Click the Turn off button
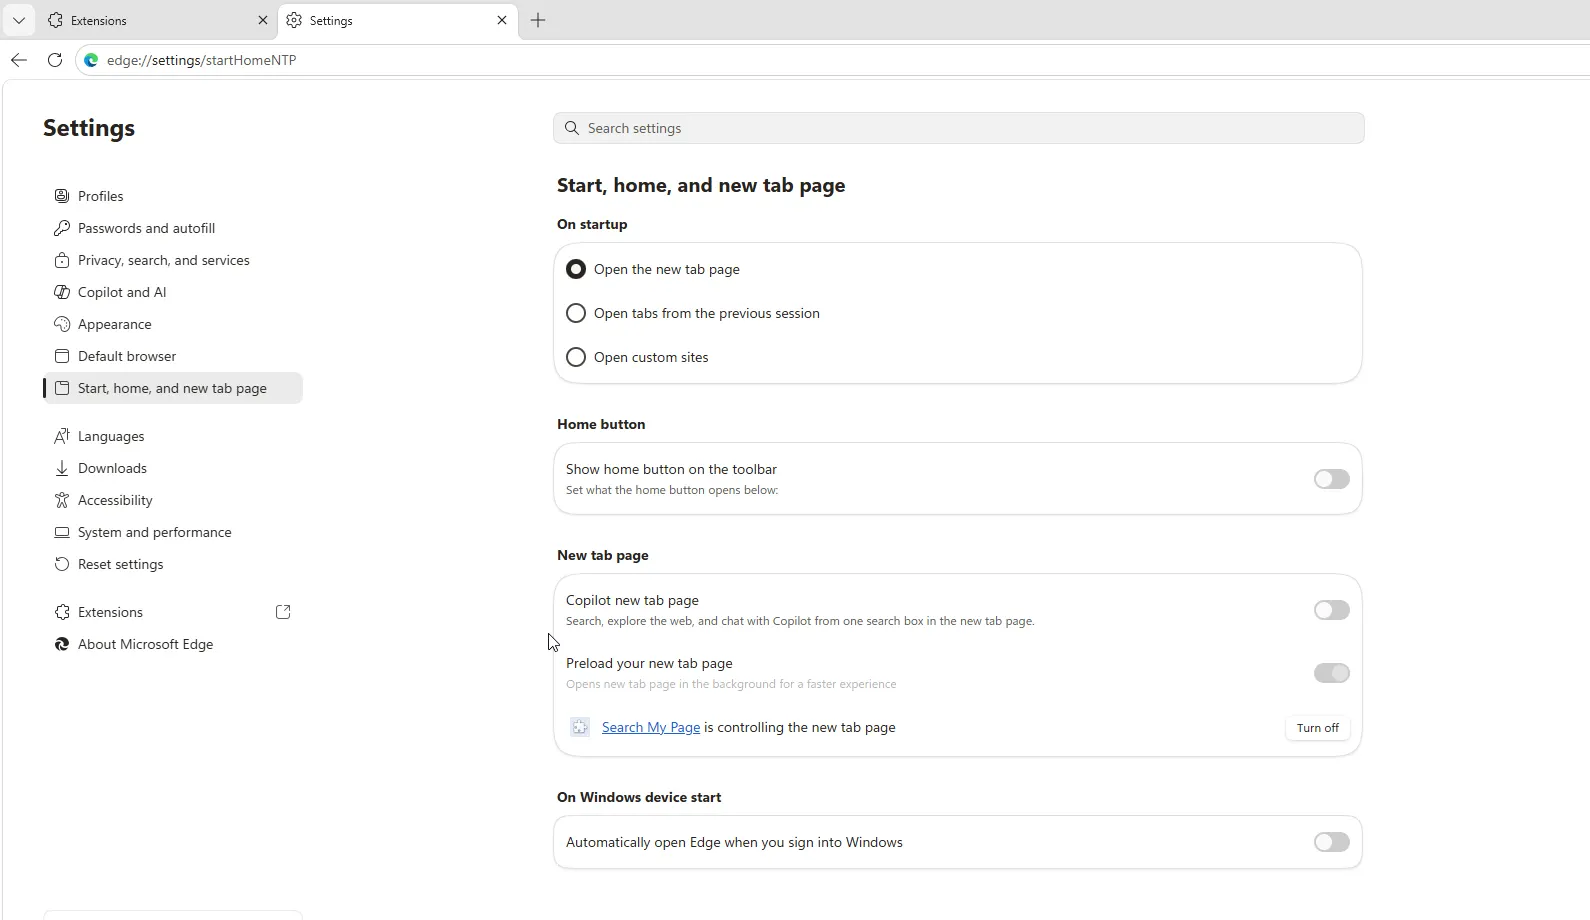The height and width of the screenshot is (920, 1590). 1317,728
